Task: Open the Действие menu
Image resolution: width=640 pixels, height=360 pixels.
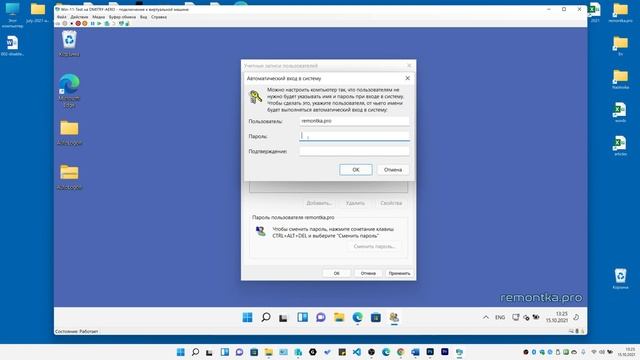Action: [x=79, y=17]
